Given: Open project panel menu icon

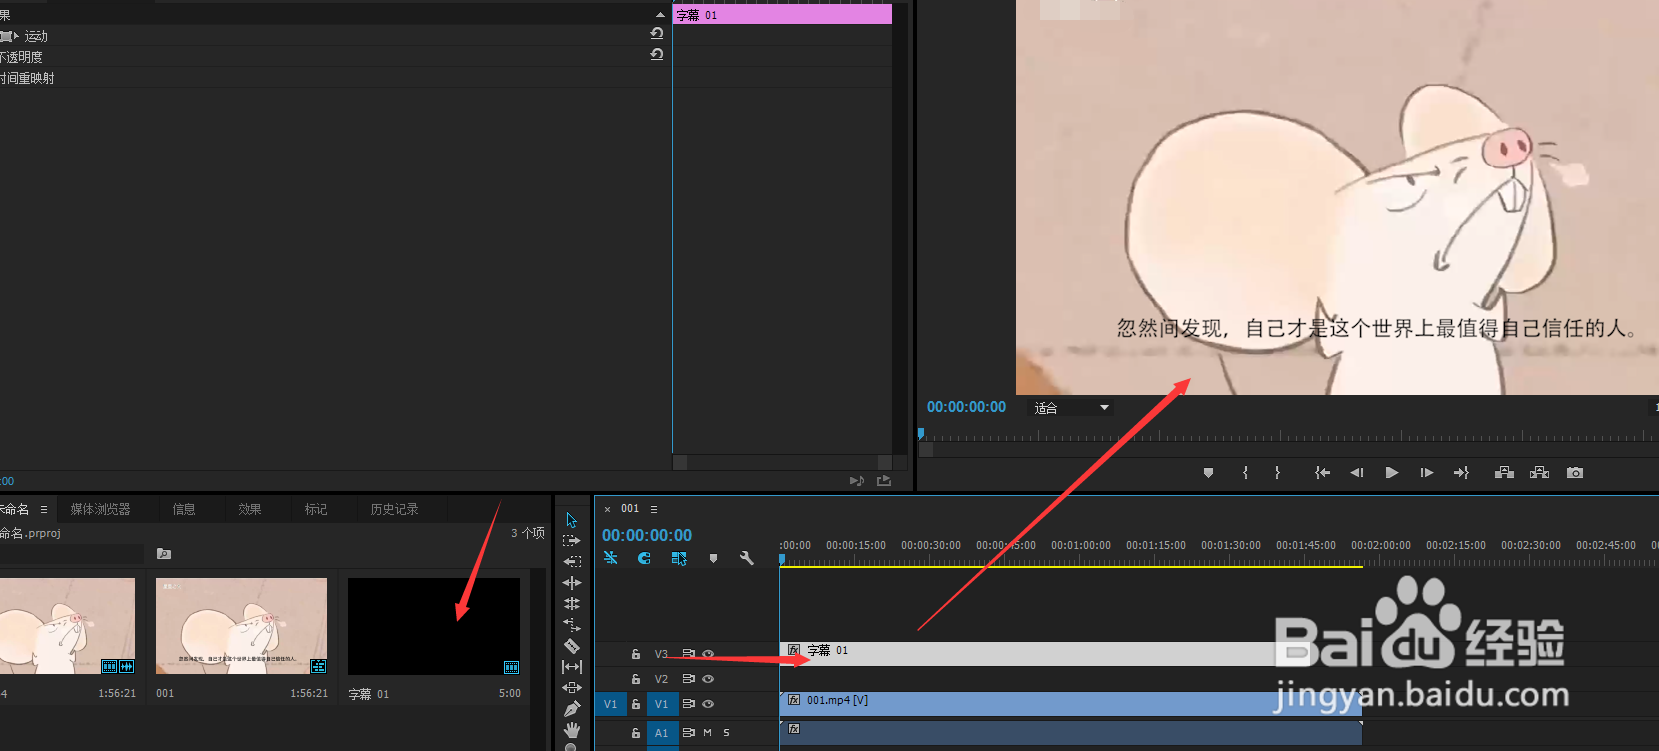Looking at the screenshot, I should 44,509.
